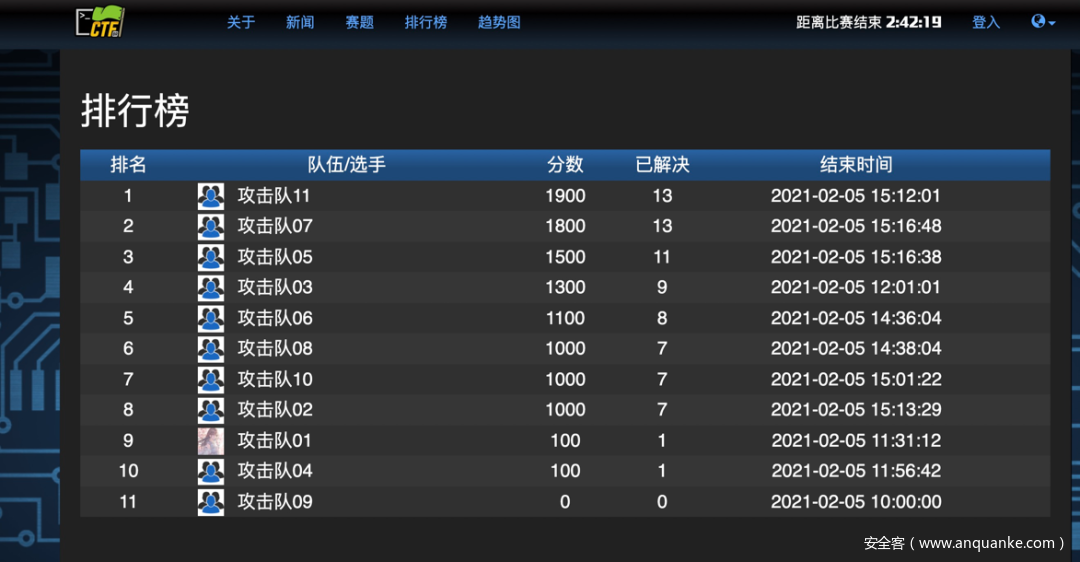
Task: Click solved count 9 of 攻击队03
Action: pyautogui.click(x=662, y=287)
